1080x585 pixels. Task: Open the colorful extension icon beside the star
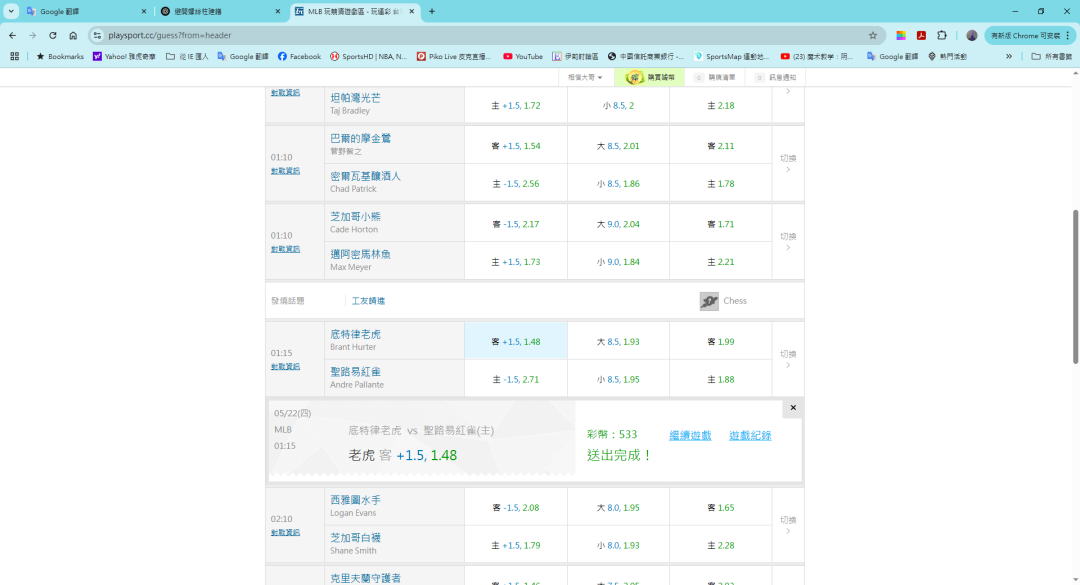pyautogui.click(x=900, y=35)
